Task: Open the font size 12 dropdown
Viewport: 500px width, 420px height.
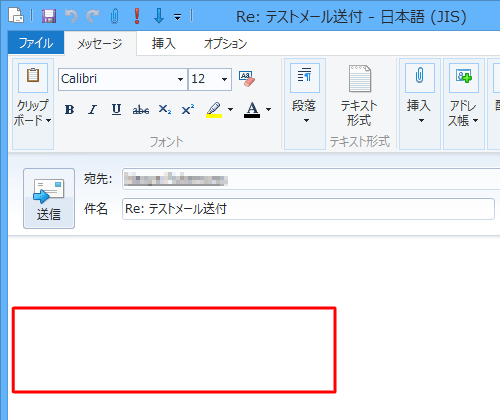Action: pos(224,79)
